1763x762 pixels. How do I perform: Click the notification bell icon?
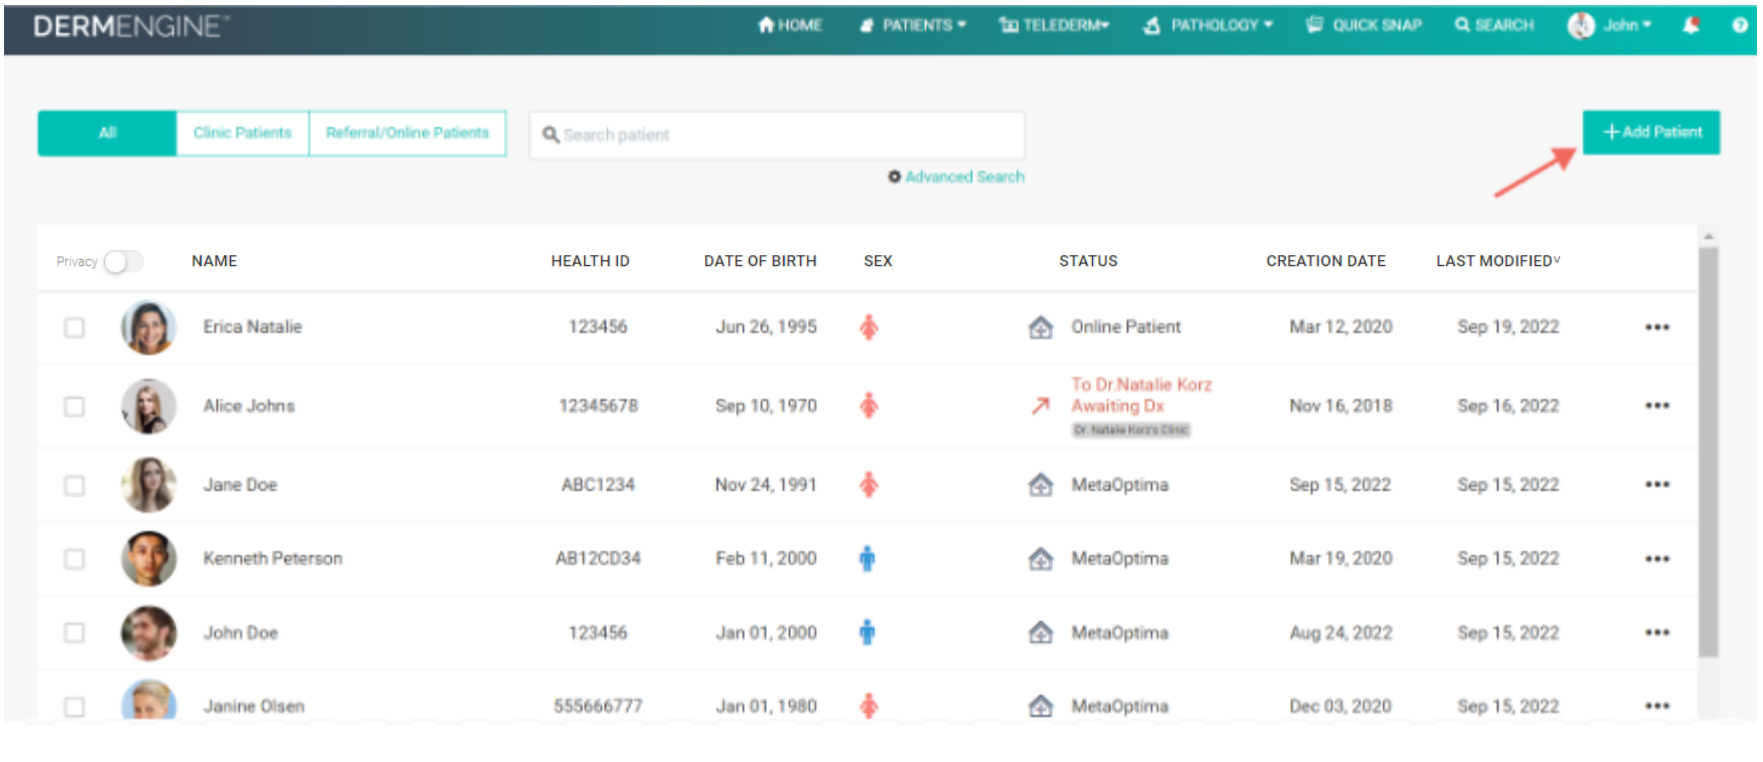(x=1690, y=25)
